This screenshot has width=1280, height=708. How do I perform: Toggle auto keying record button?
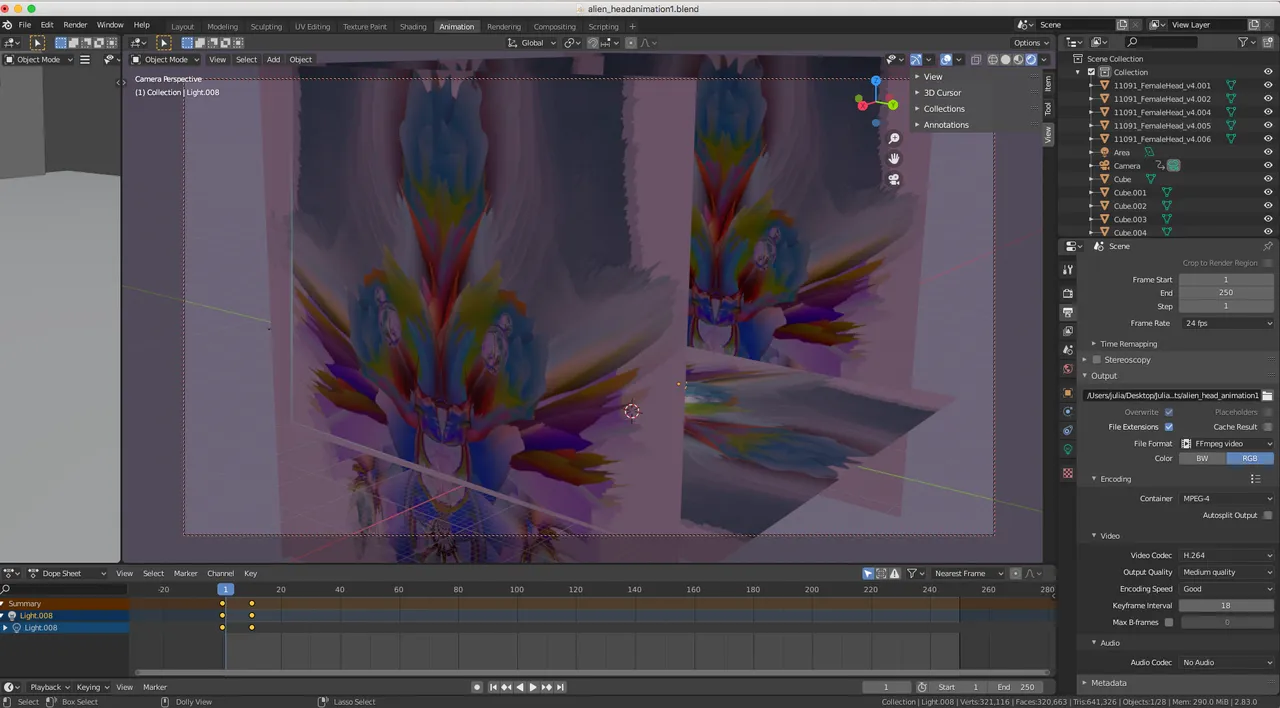coord(477,687)
